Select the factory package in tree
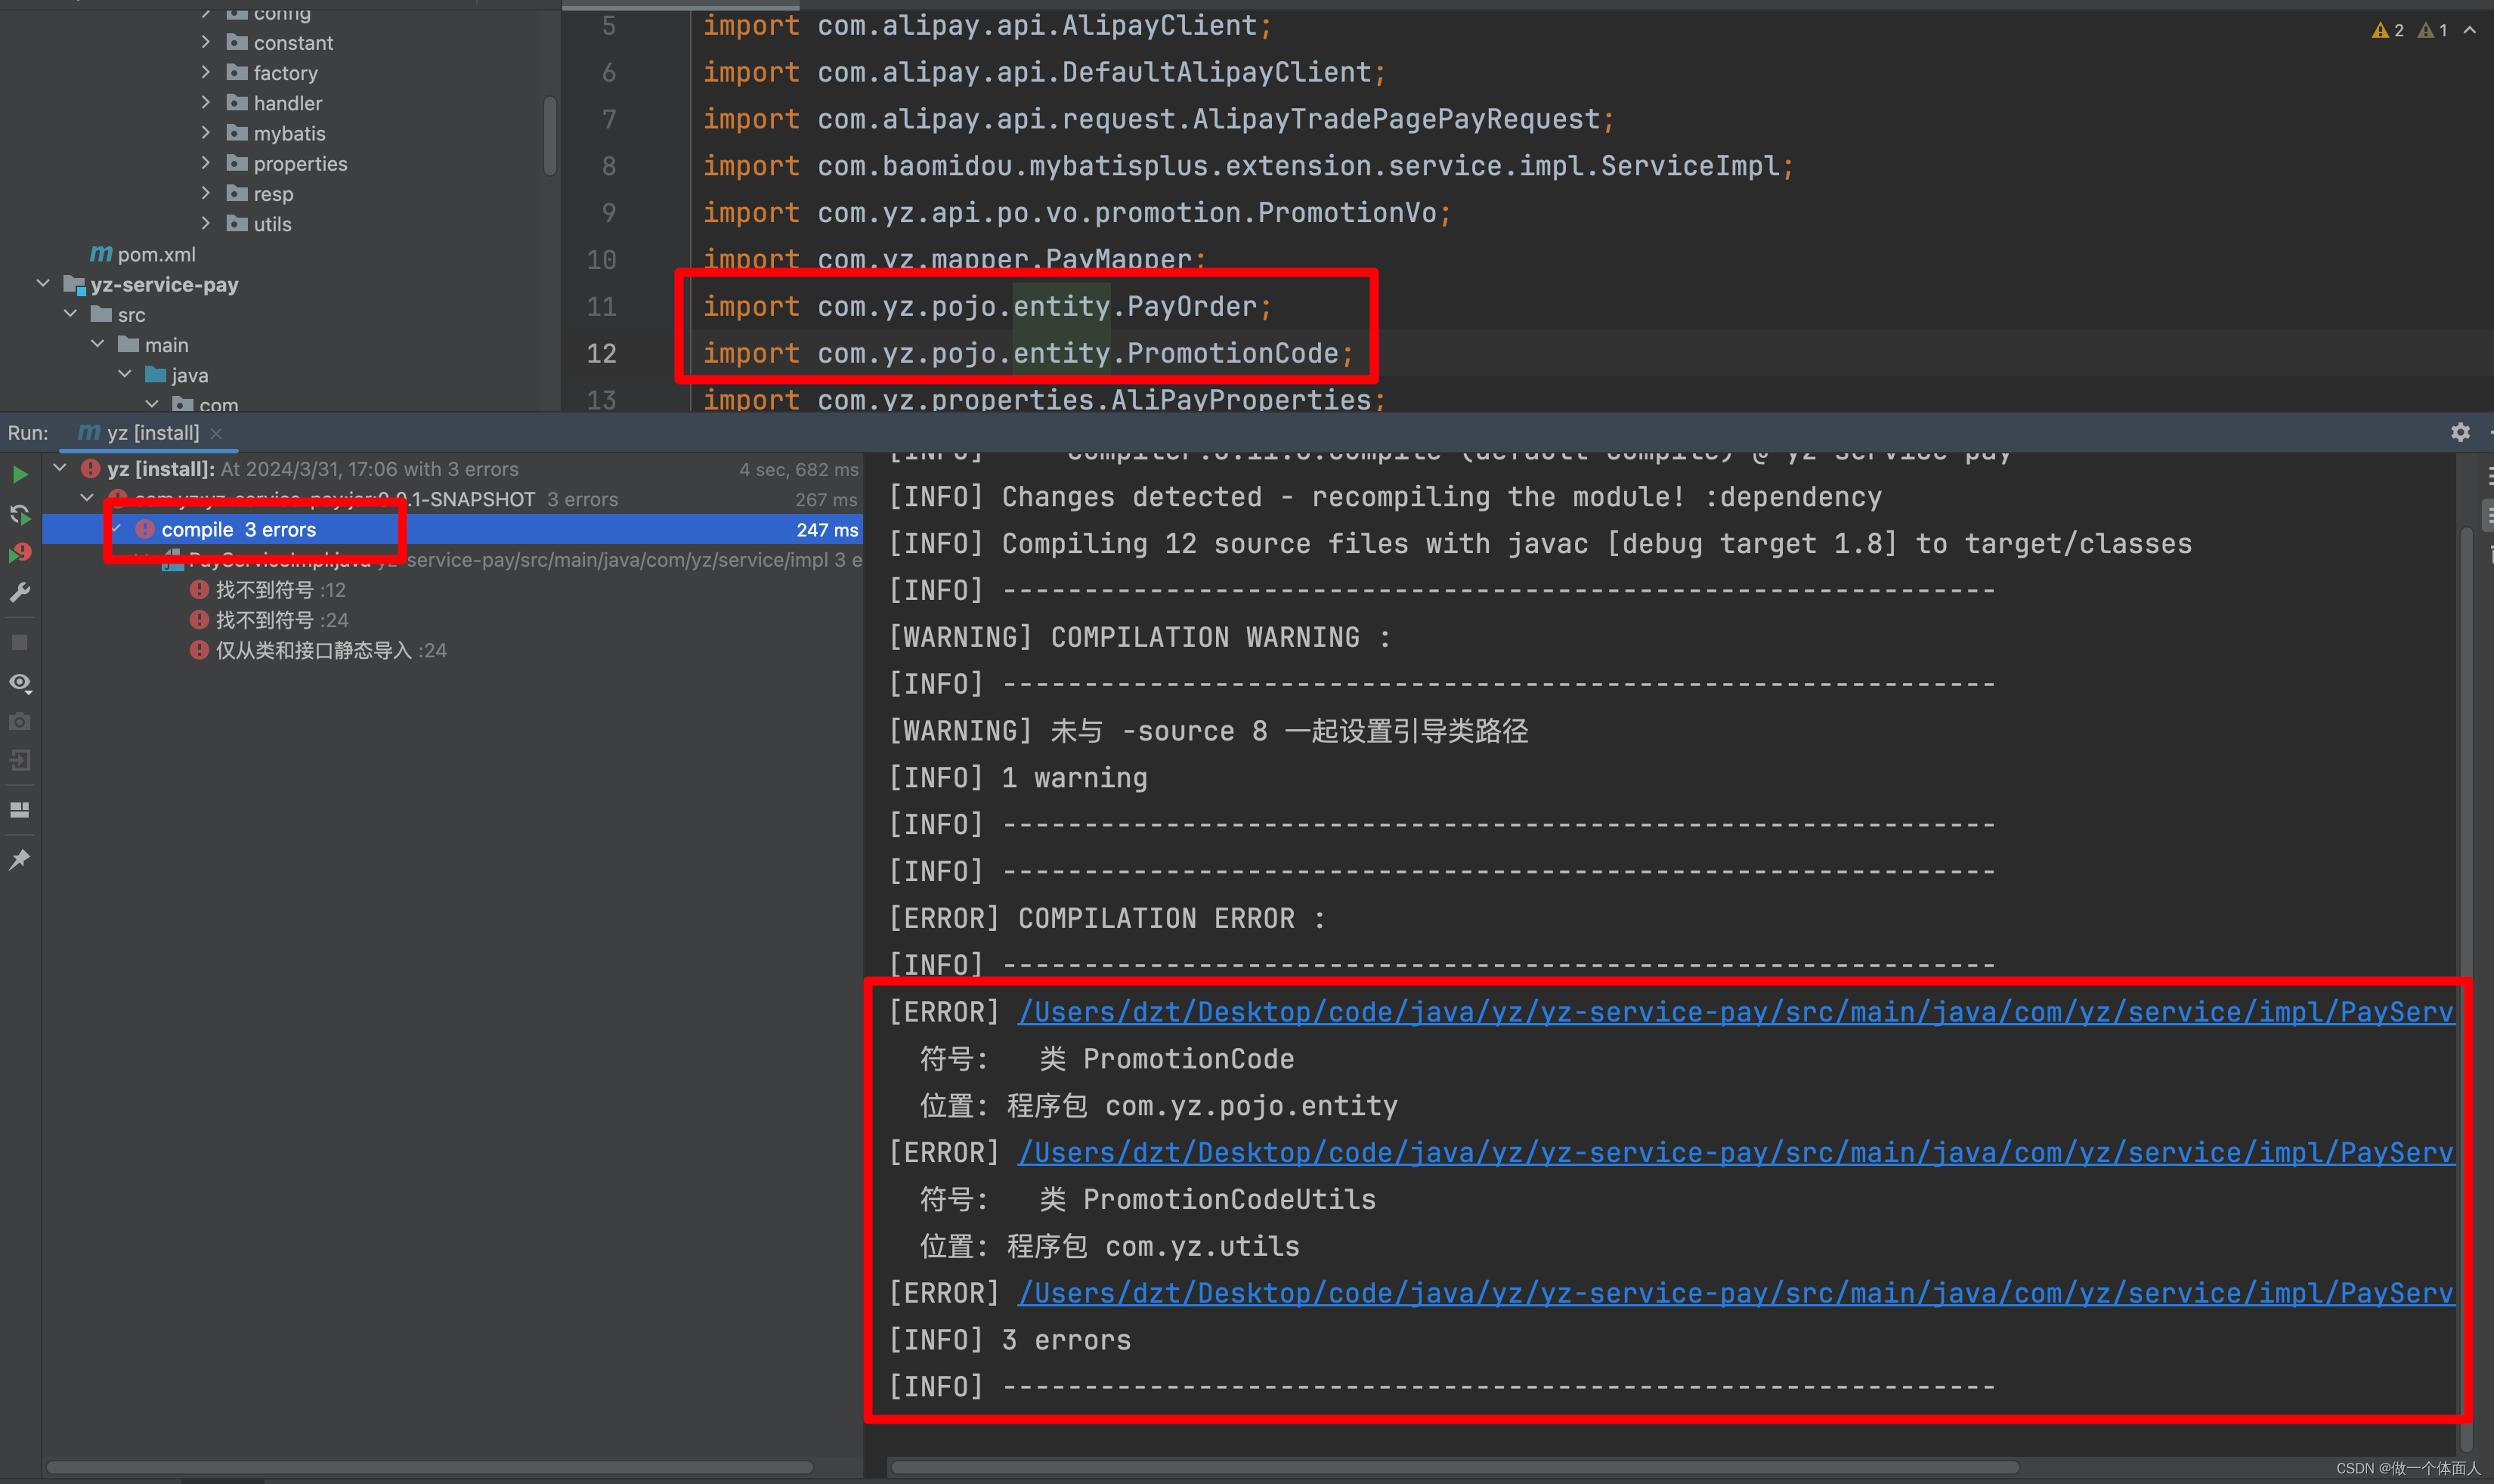The width and height of the screenshot is (2494, 1484). click(285, 73)
